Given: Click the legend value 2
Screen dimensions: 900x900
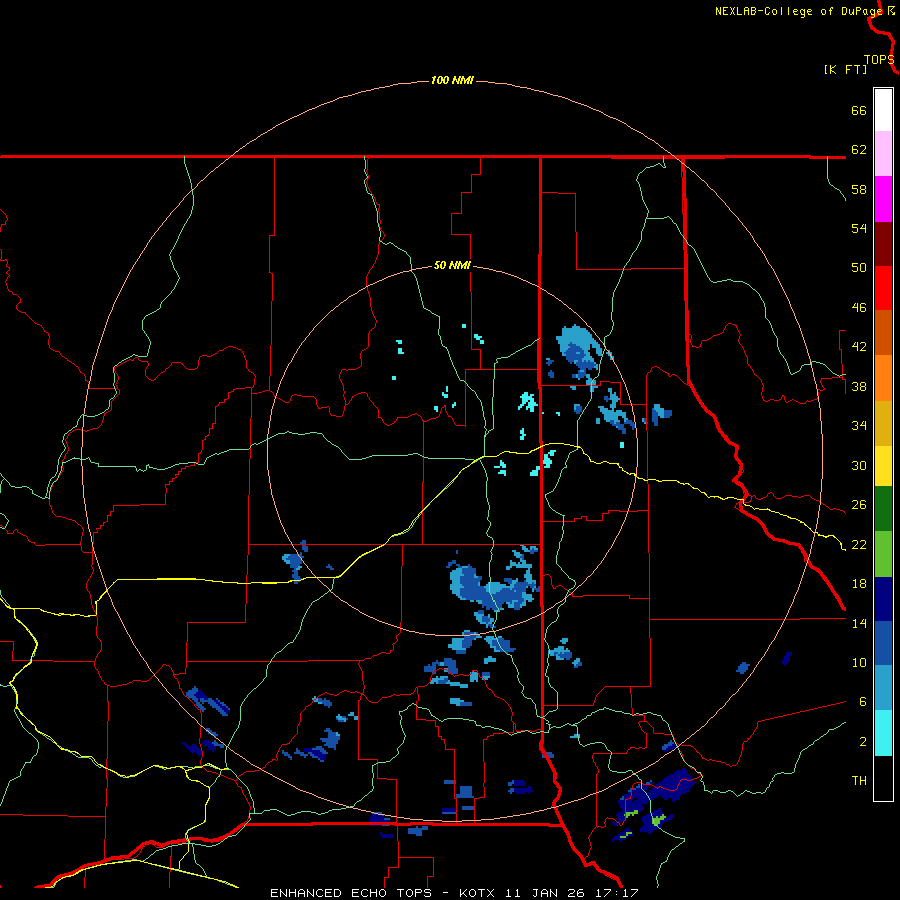Looking at the screenshot, I should pyautogui.click(x=863, y=742).
